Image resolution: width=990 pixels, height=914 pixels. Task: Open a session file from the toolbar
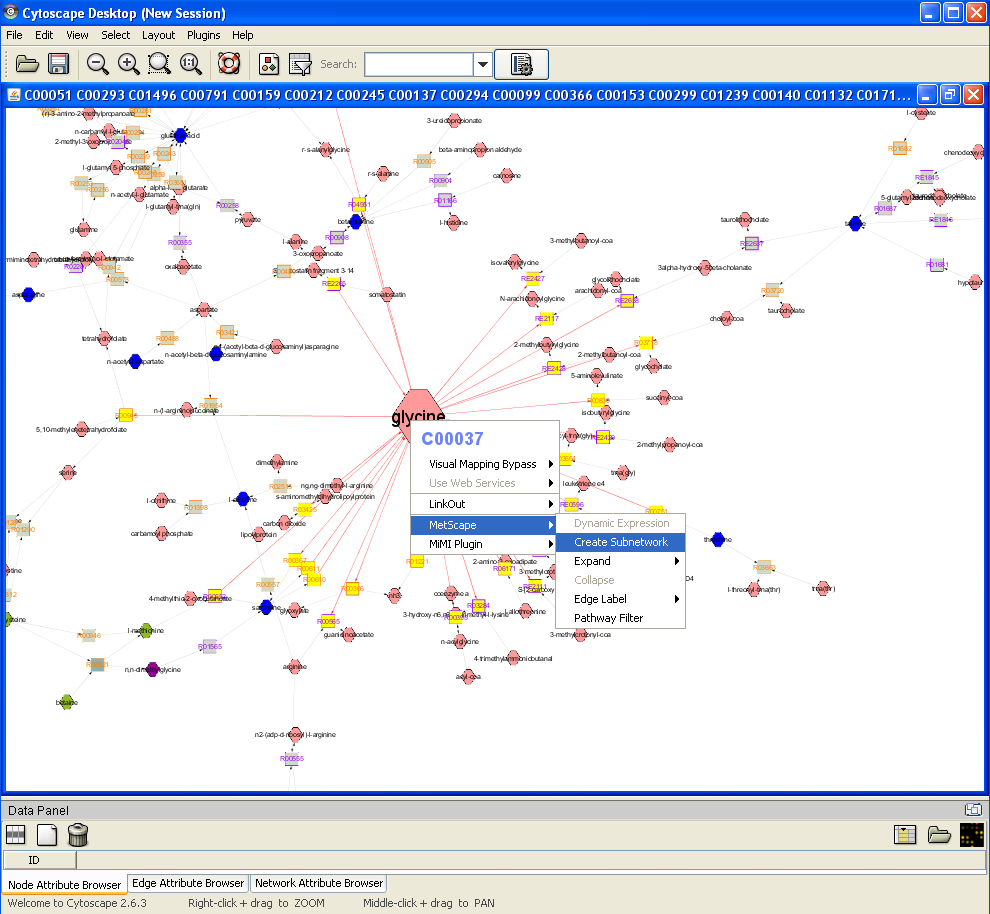(x=27, y=64)
